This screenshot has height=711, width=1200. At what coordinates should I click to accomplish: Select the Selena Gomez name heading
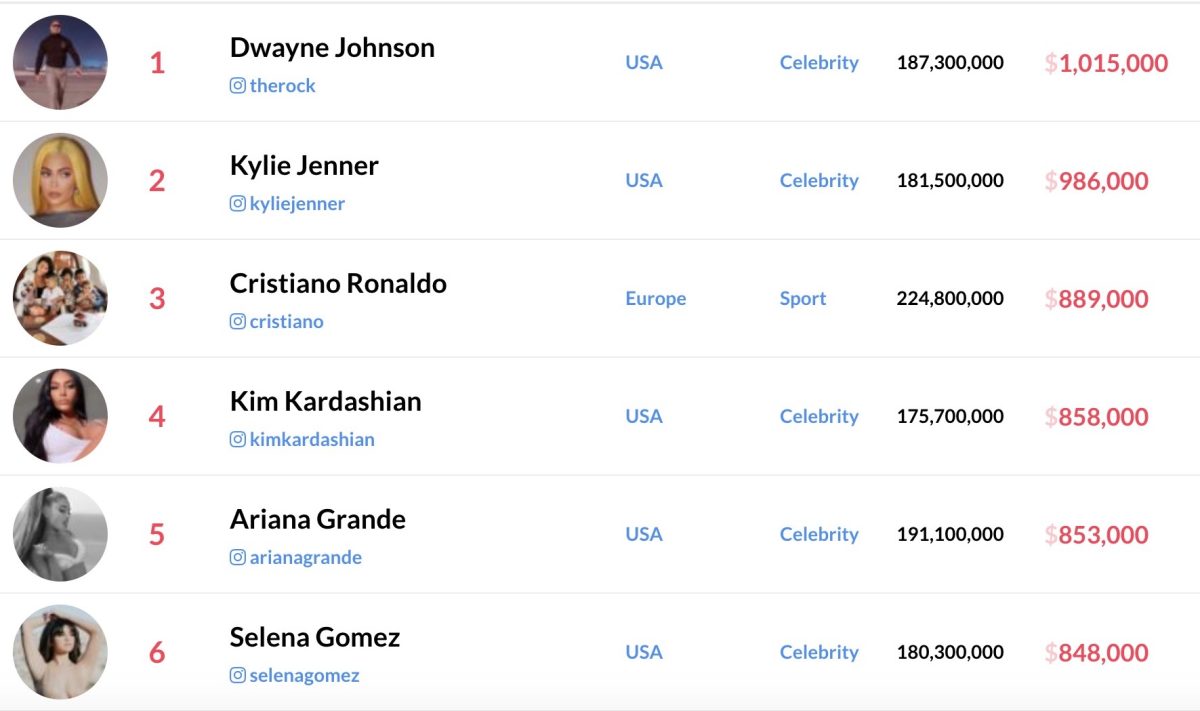315,637
